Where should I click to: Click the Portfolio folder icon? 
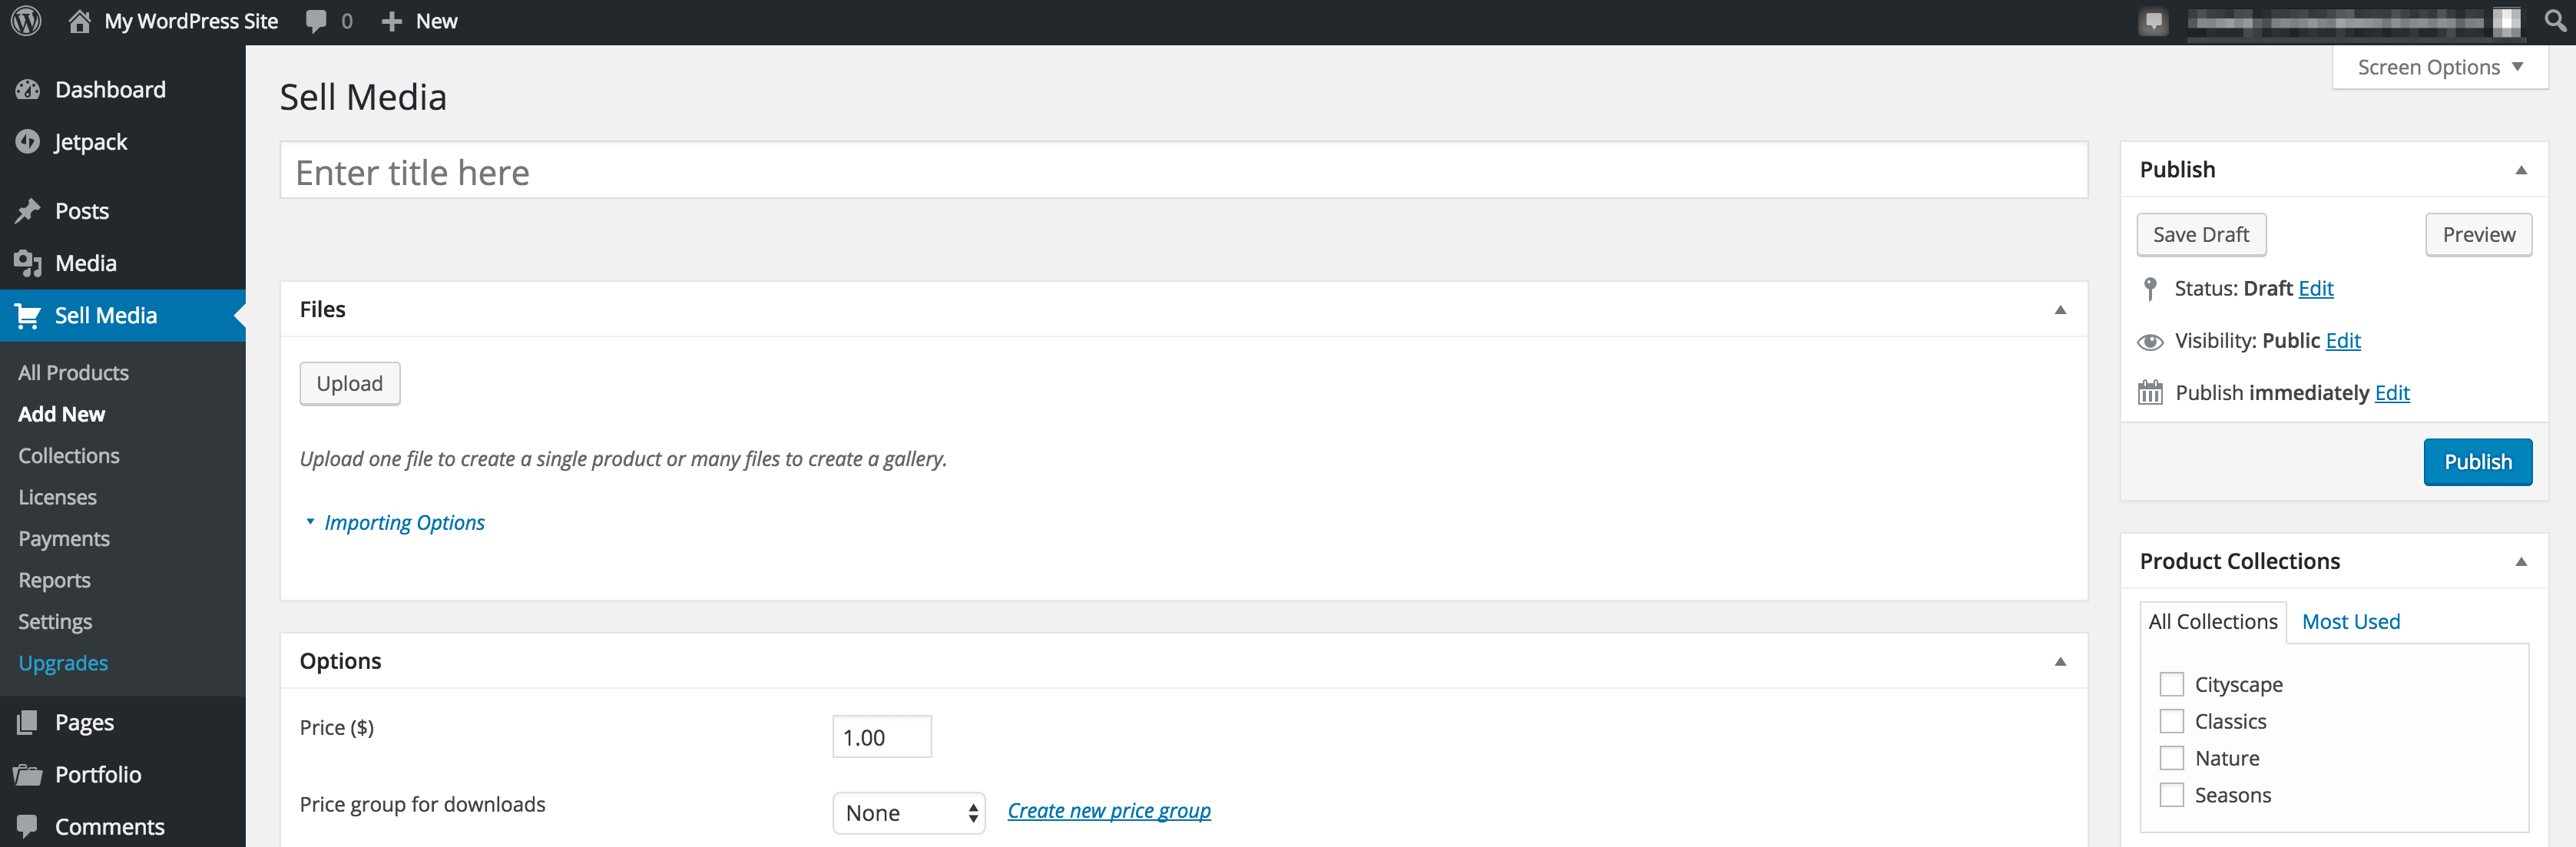28,775
